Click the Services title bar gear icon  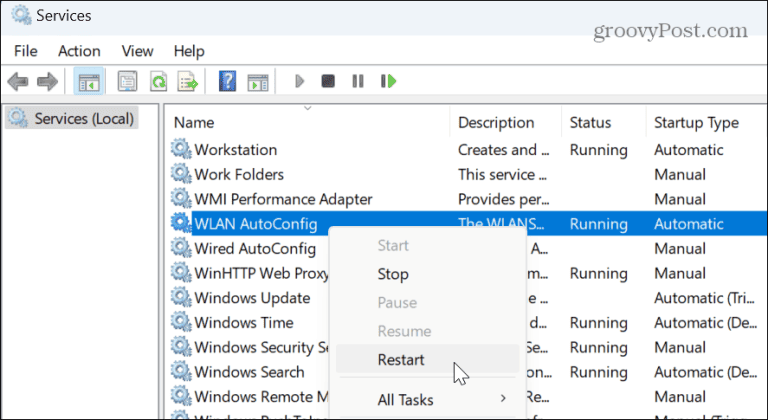[x=21, y=15]
